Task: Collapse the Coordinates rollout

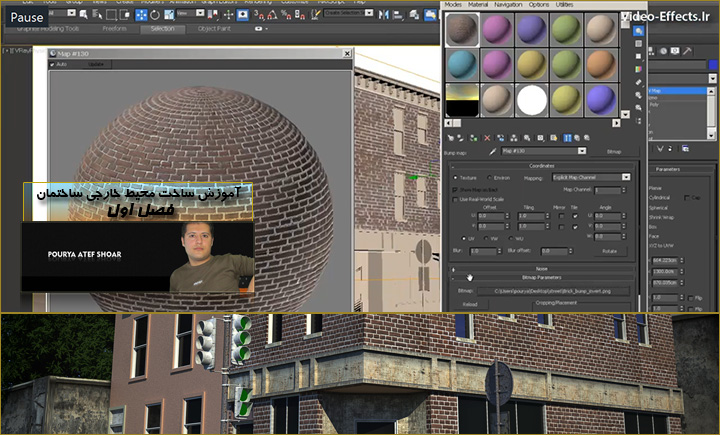Action: [542, 165]
